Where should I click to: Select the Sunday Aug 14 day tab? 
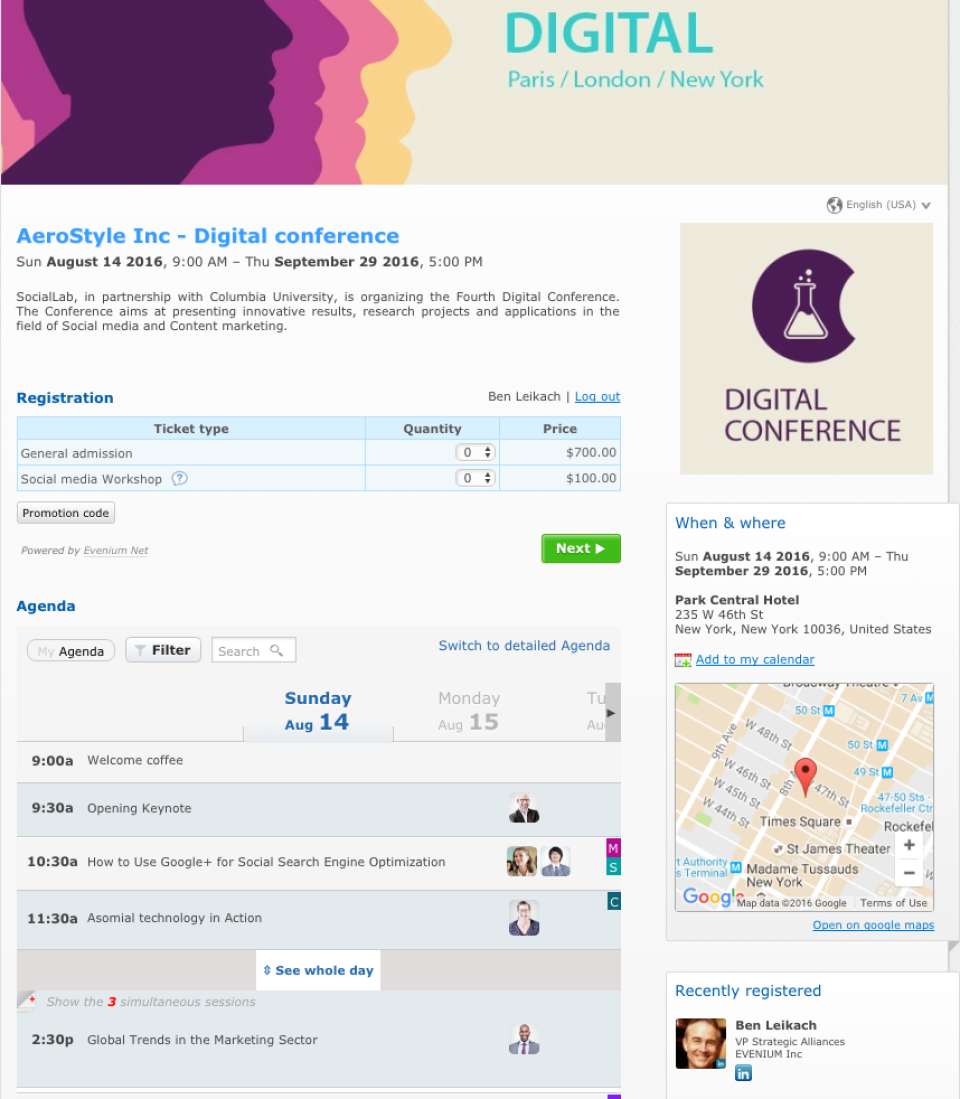tap(318, 710)
